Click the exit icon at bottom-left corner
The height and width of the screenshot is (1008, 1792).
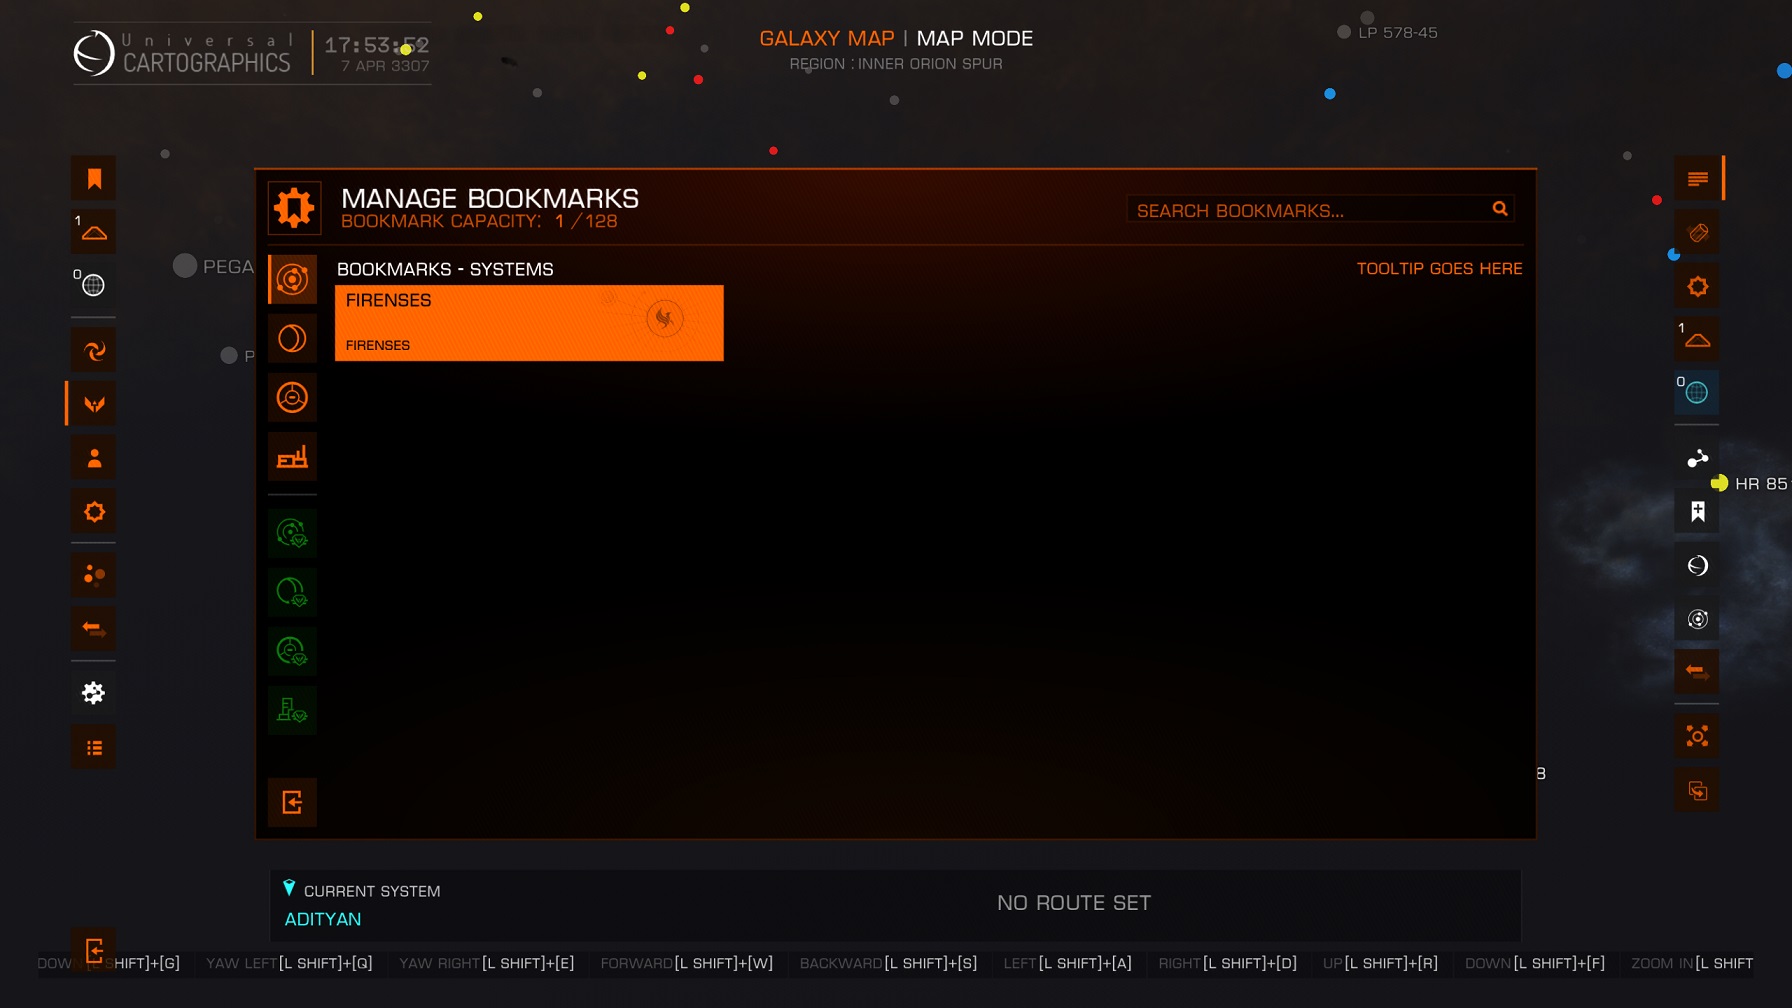94,950
